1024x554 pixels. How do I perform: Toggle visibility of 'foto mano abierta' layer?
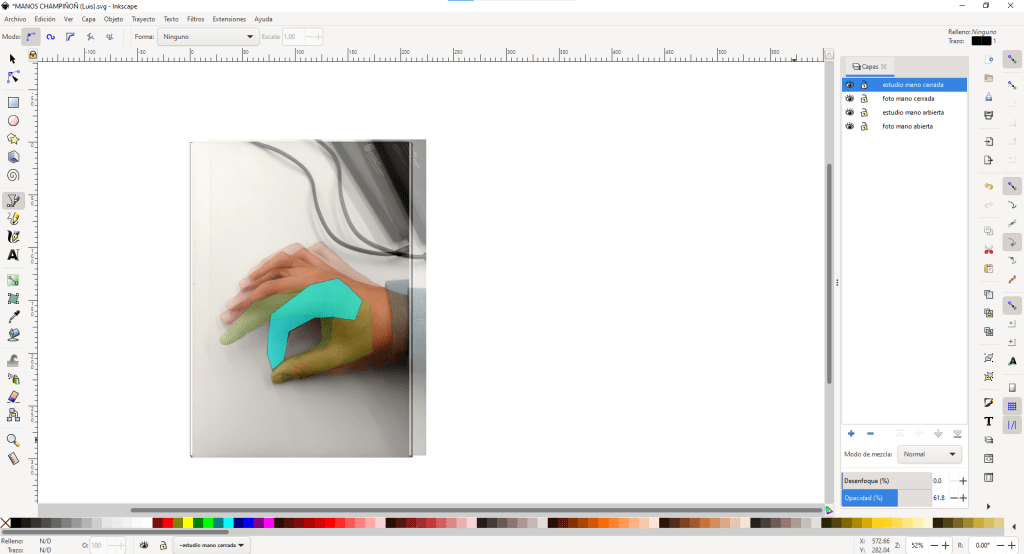click(x=850, y=127)
